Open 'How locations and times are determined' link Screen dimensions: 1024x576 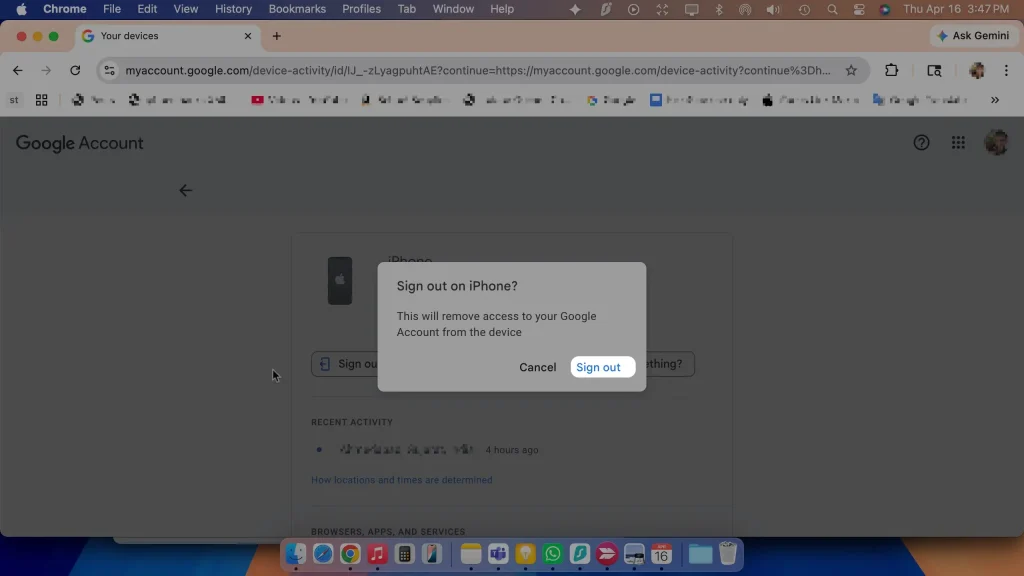click(402, 479)
